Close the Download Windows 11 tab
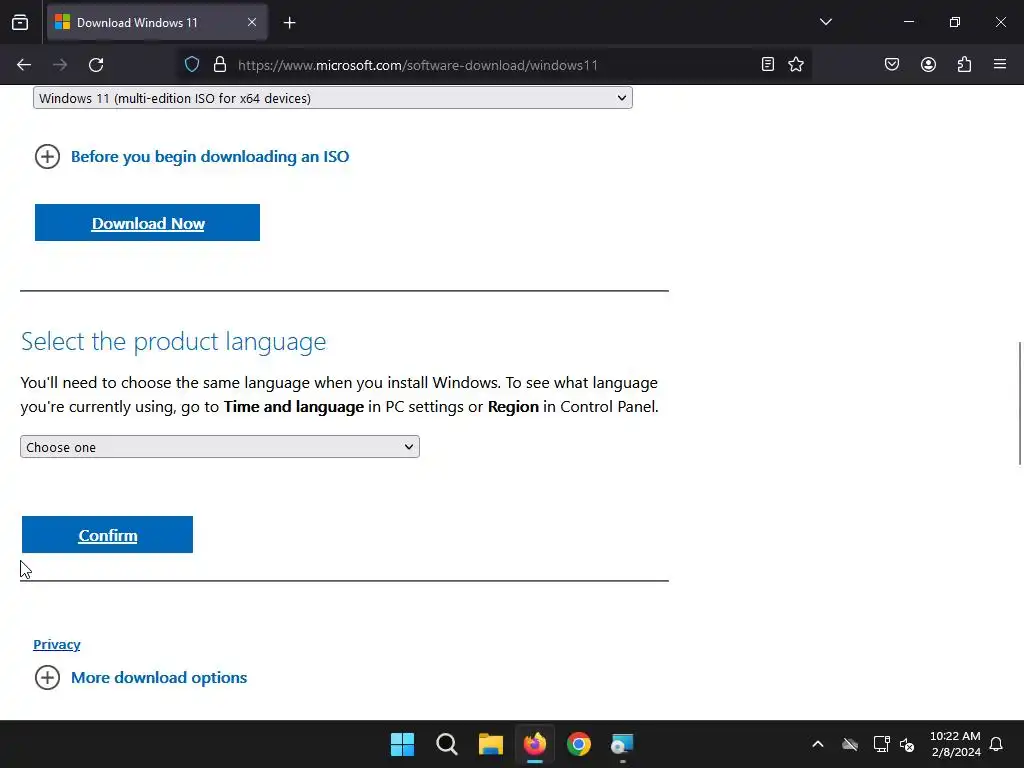The height and width of the screenshot is (768, 1024). [251, 22]
